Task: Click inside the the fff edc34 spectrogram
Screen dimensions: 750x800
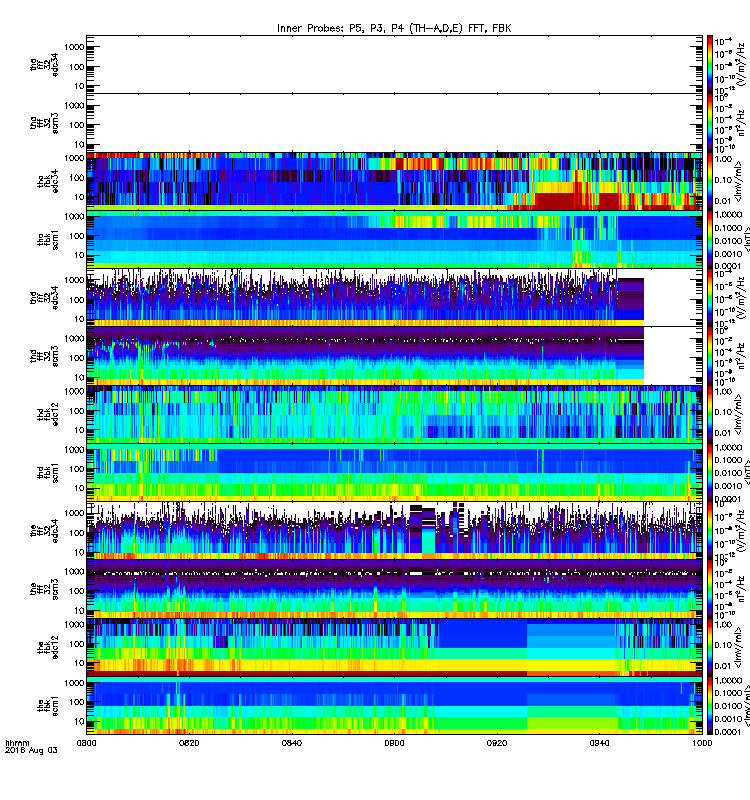Action: click(394, 531)
